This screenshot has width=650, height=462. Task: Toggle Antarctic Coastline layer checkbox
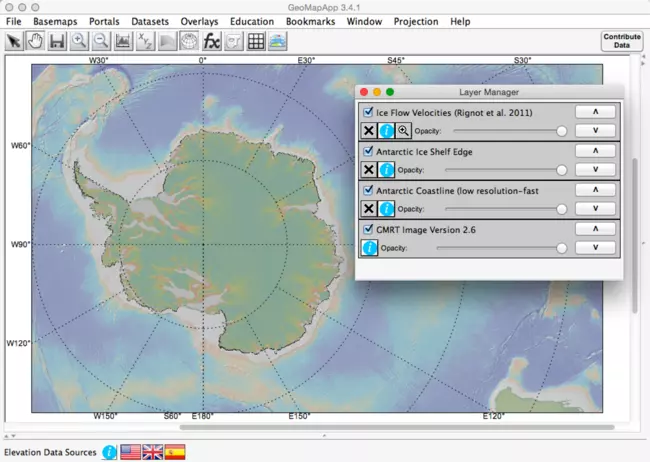(368, 190)
